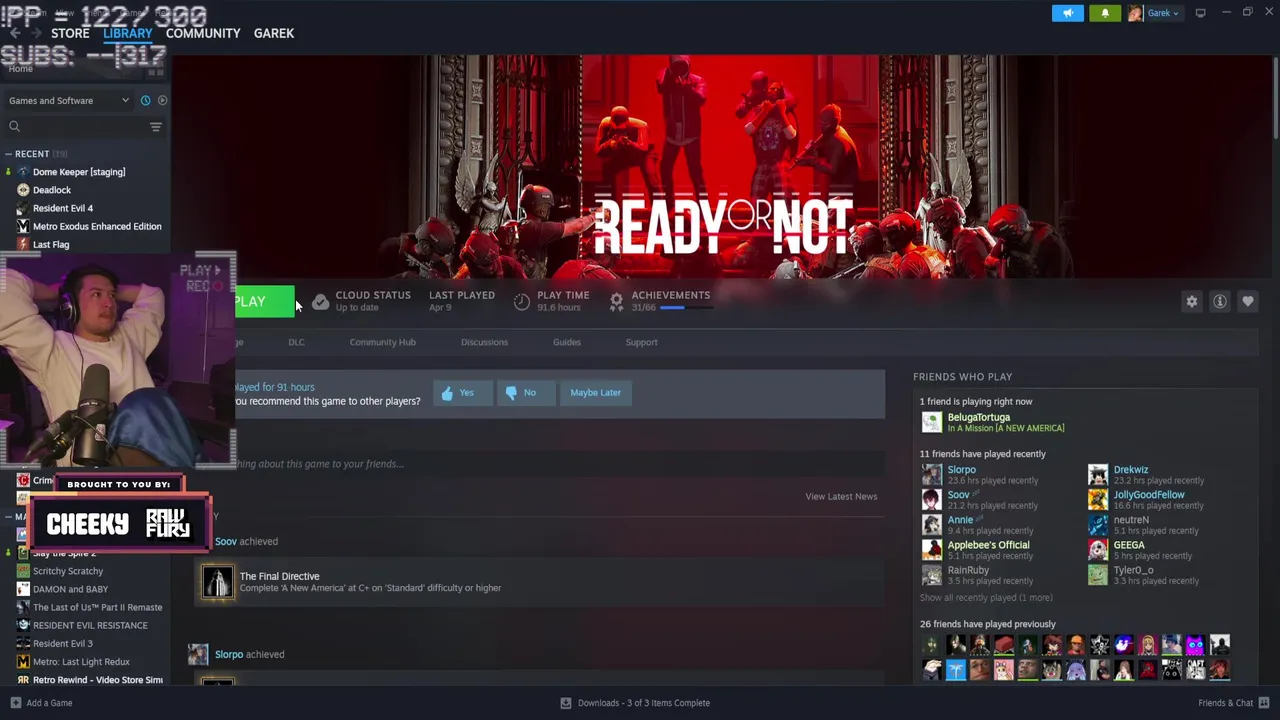Open View Latest News link
The image size is (1280, 720).
841,496
